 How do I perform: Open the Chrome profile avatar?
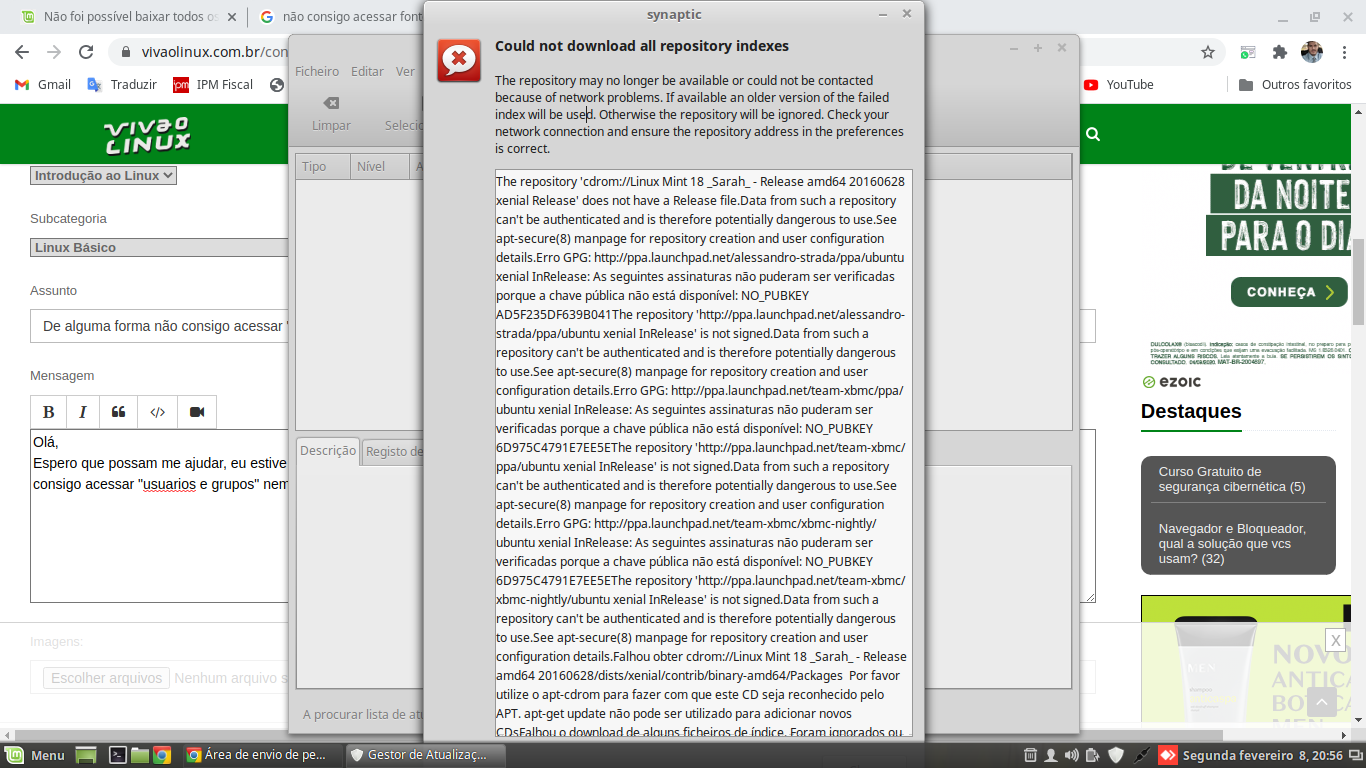tap(1312, 52)
